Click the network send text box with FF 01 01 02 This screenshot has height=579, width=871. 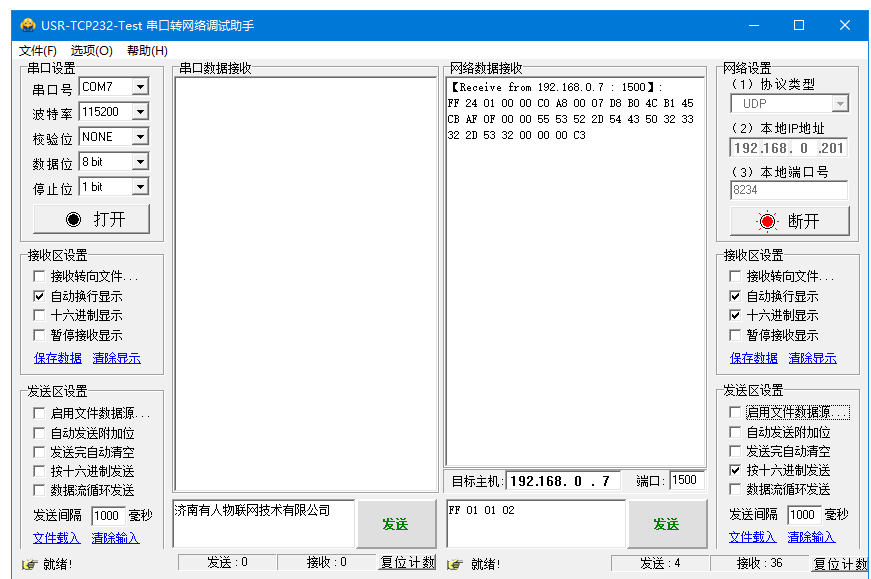point(535,523)
